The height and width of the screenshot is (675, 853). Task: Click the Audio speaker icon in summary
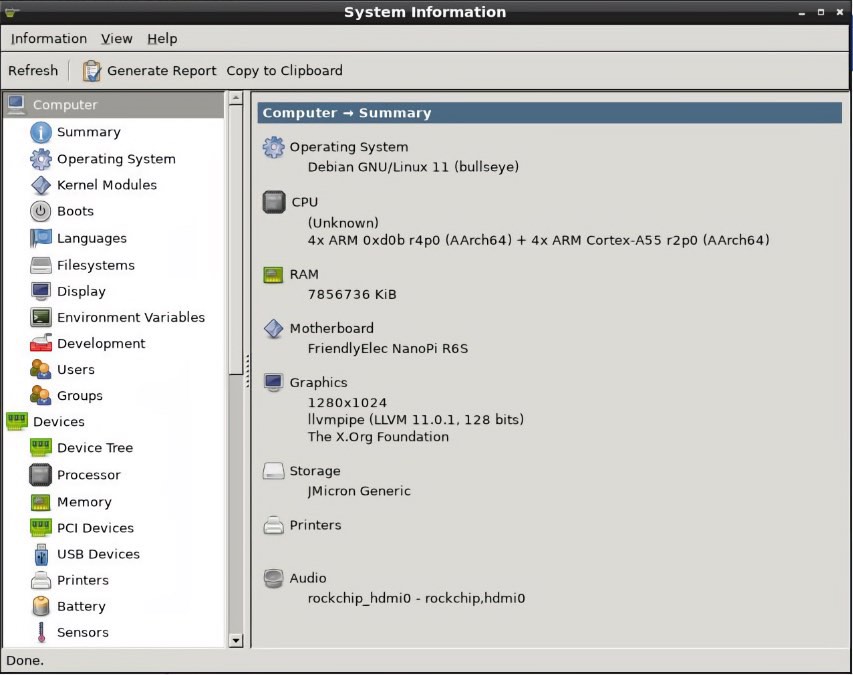pos(273,578)
